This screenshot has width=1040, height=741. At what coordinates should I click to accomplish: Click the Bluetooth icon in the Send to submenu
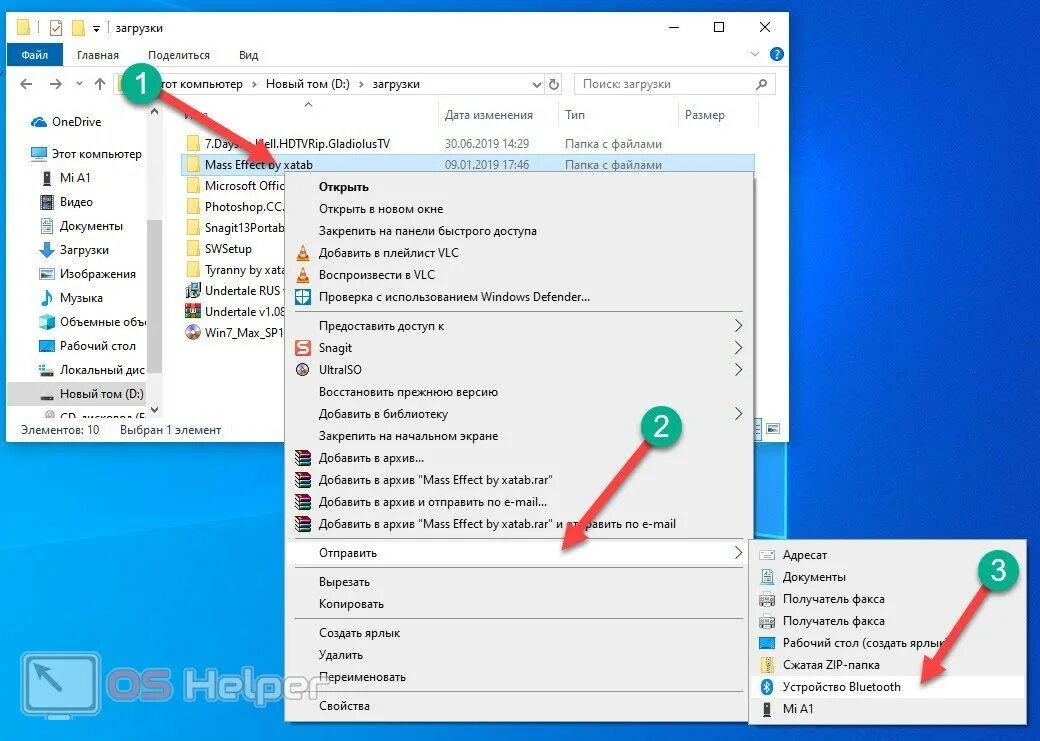pyautogui.click(x=767, y=687)
